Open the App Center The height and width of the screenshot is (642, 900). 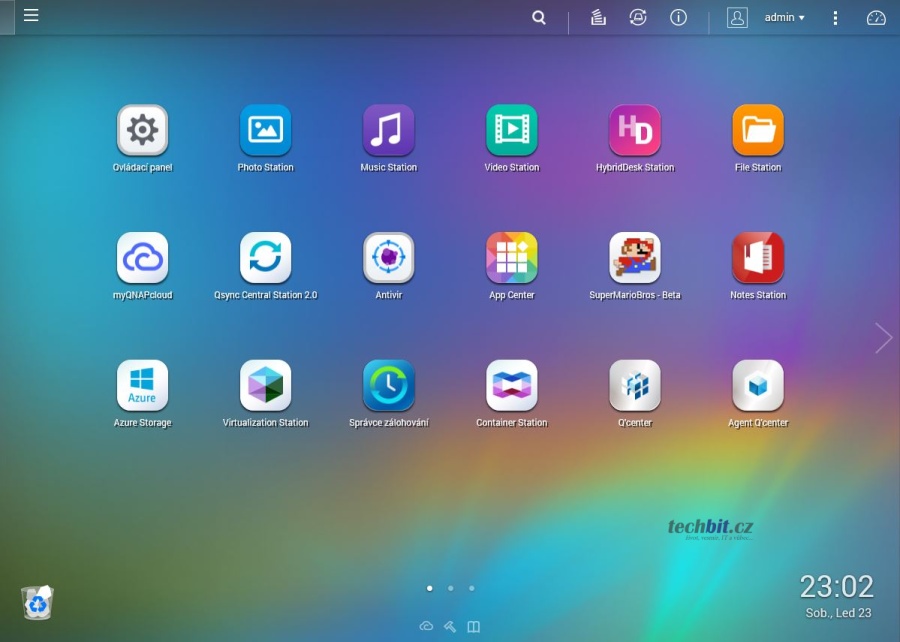coord(511,259)
